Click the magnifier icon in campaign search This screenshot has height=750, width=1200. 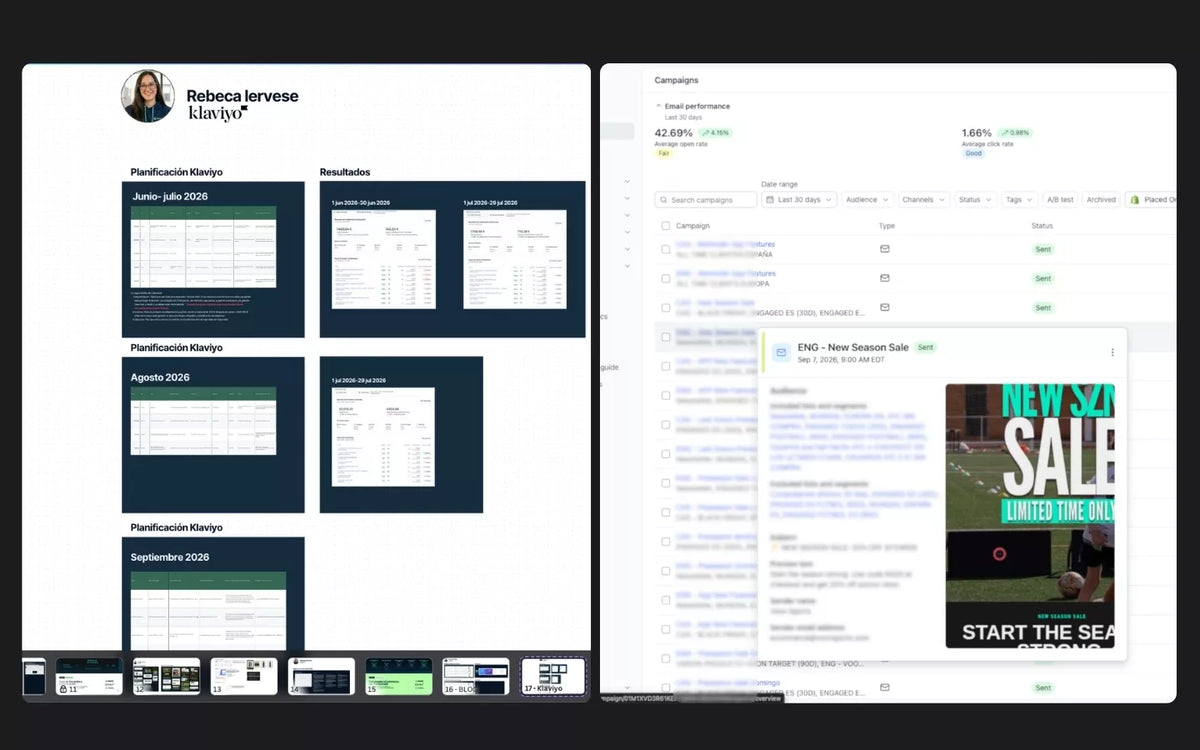point(664,200)
